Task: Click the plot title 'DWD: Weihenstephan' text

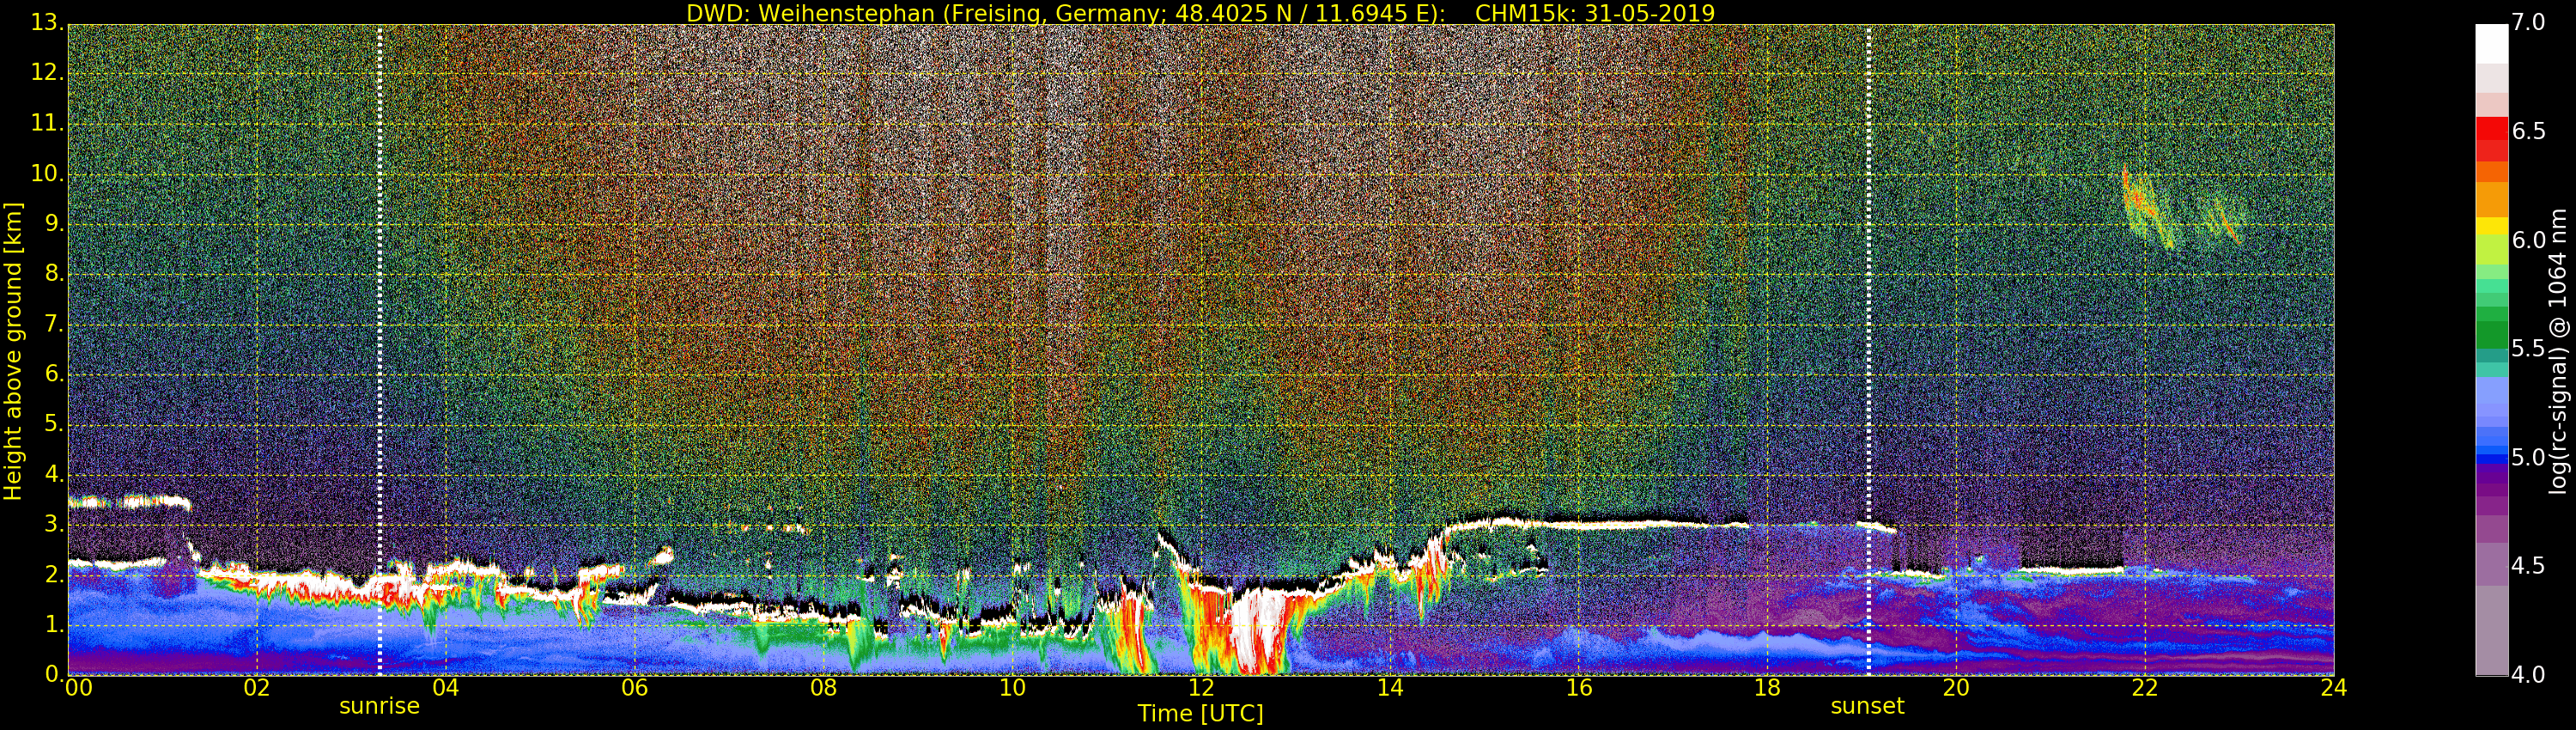Action: (x=809, y=13)
